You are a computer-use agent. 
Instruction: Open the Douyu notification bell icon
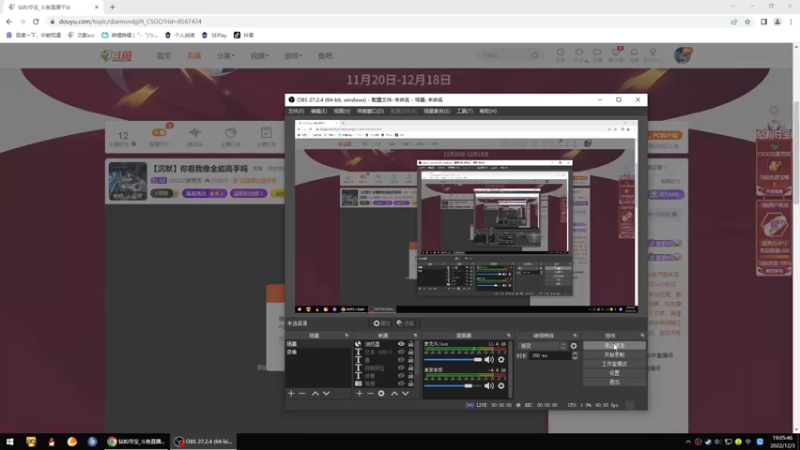coord(634,53)
